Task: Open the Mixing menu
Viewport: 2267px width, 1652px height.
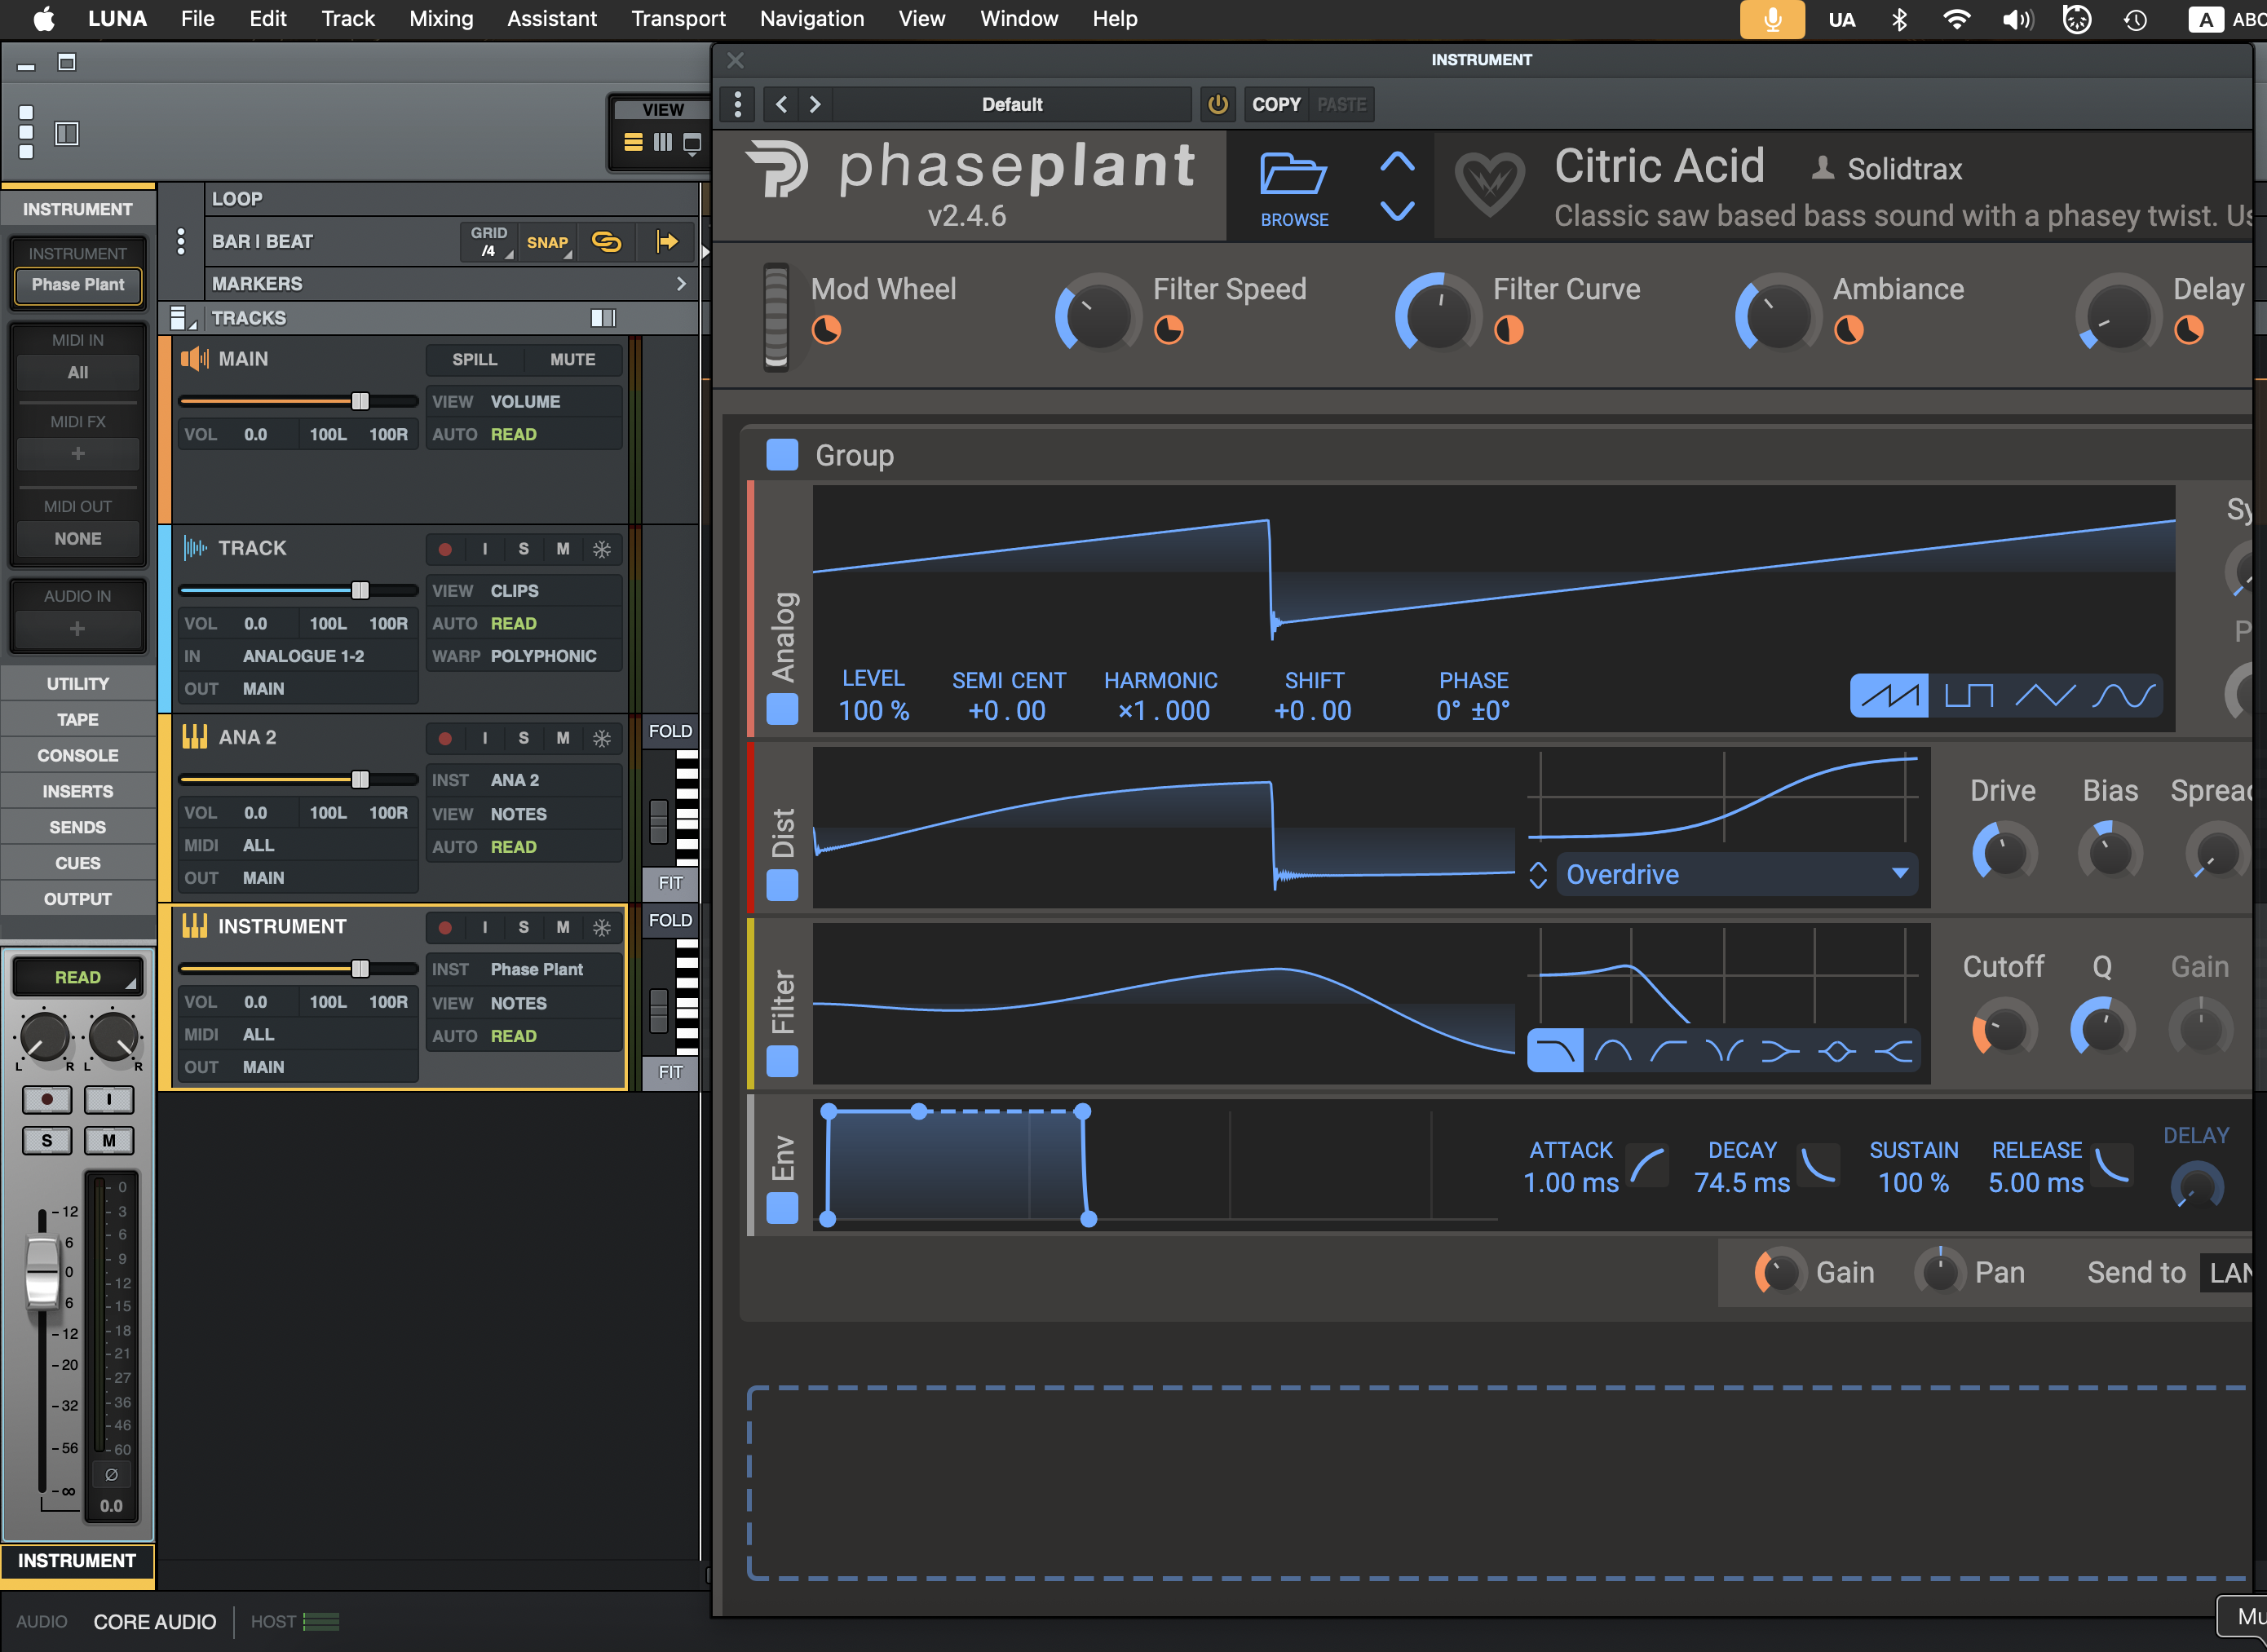Action: click(x=441, y=18)
